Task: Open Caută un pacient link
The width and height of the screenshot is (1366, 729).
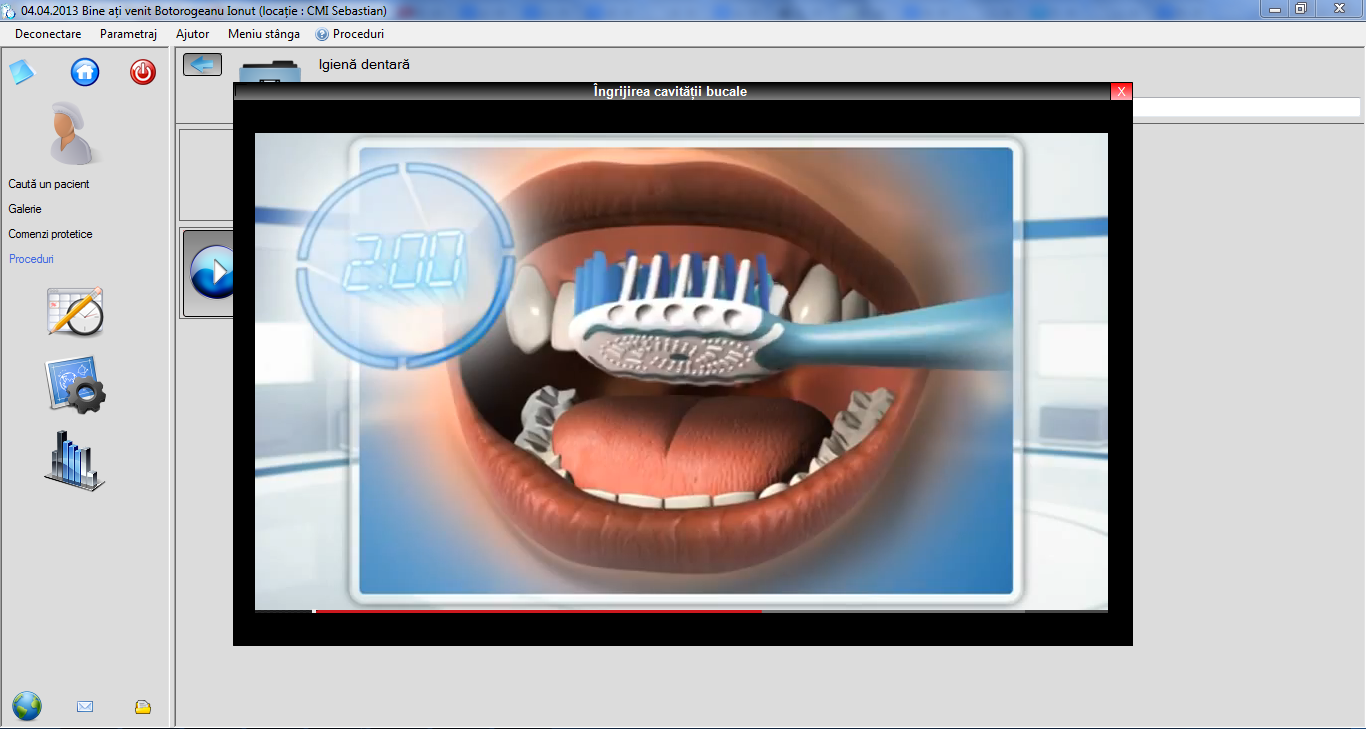Action: coord(49,184)
